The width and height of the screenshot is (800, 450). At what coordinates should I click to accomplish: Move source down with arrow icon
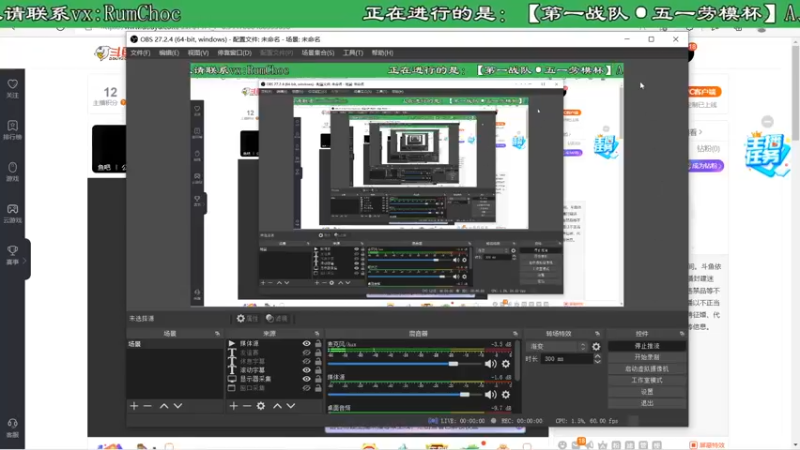[291, 406]
